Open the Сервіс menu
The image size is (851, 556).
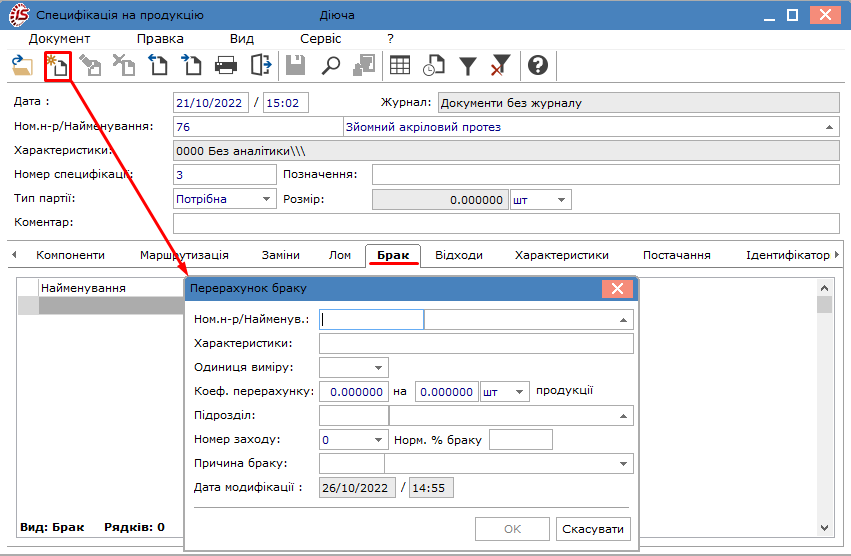coord(320,39)
